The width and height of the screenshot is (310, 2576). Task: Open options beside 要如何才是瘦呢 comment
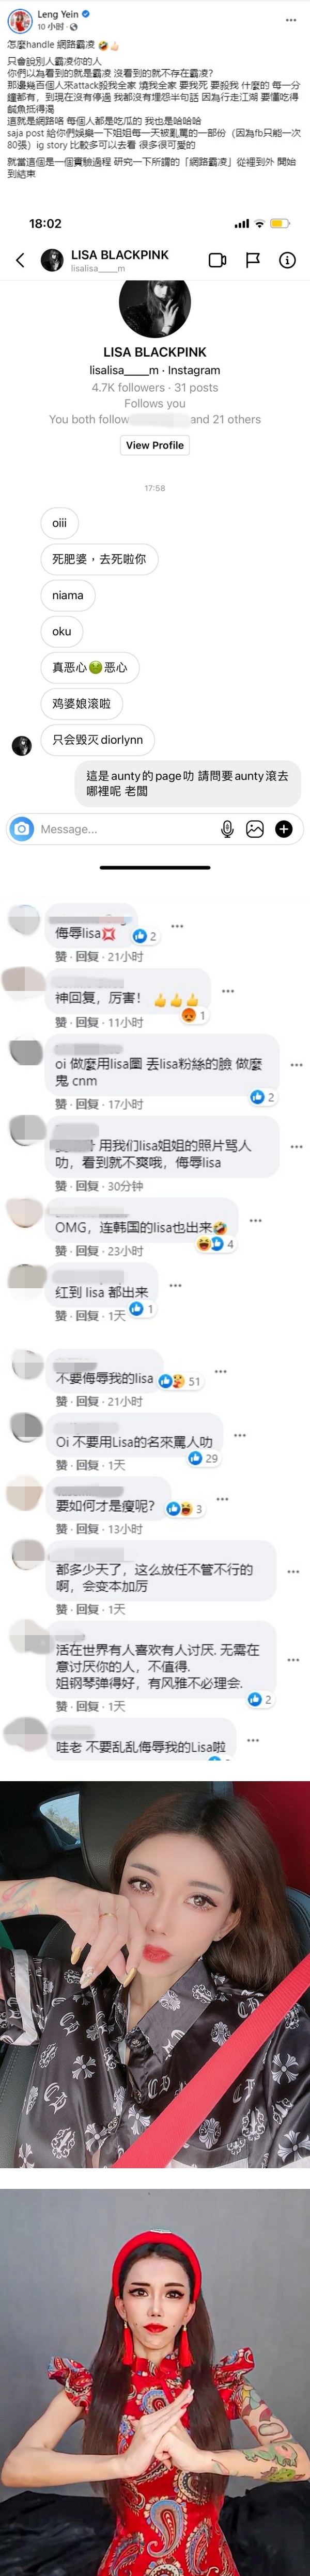tap(223, 1499)
